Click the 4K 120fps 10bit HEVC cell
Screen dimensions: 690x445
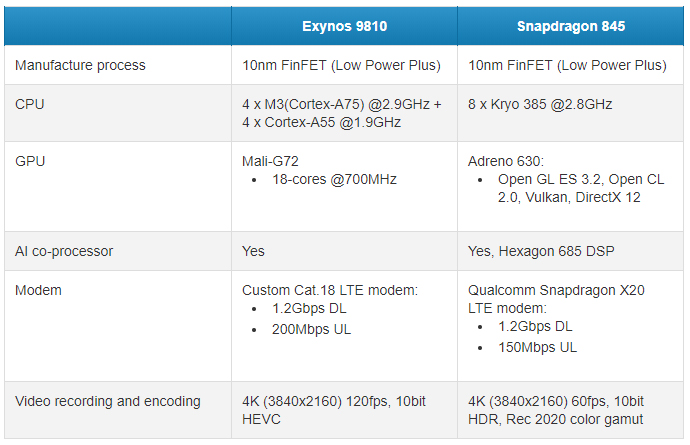(x=335, y=410)
